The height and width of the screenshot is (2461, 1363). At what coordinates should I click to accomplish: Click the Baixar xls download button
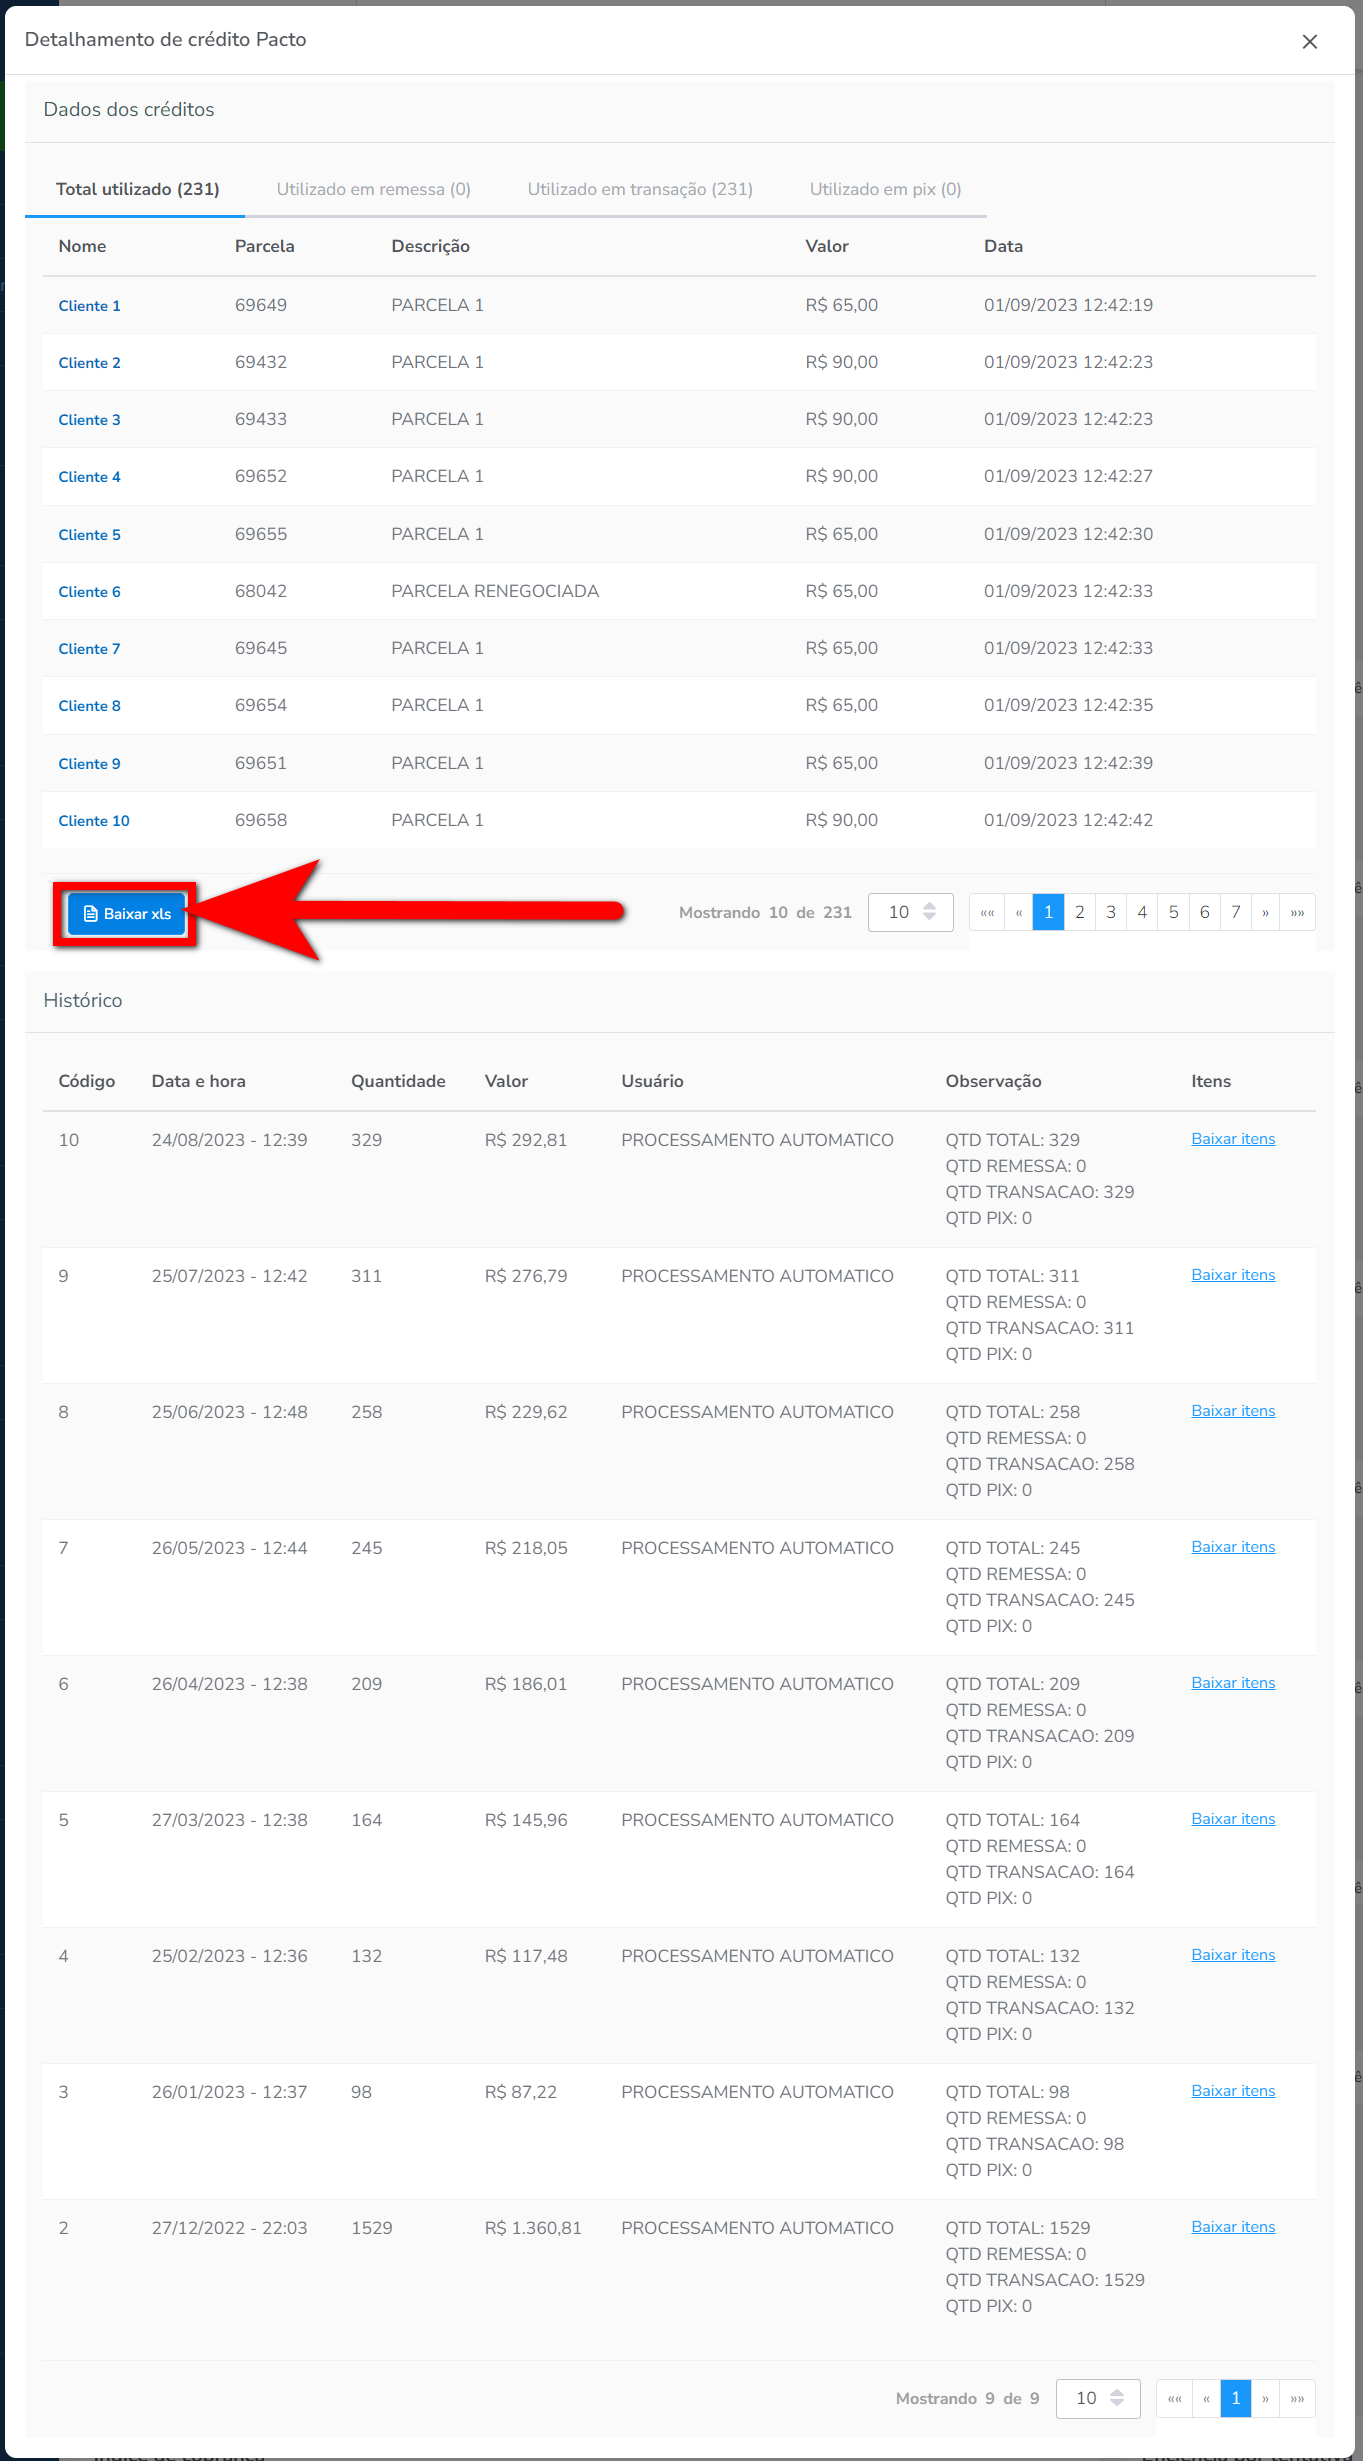click(x=127, y=914)
